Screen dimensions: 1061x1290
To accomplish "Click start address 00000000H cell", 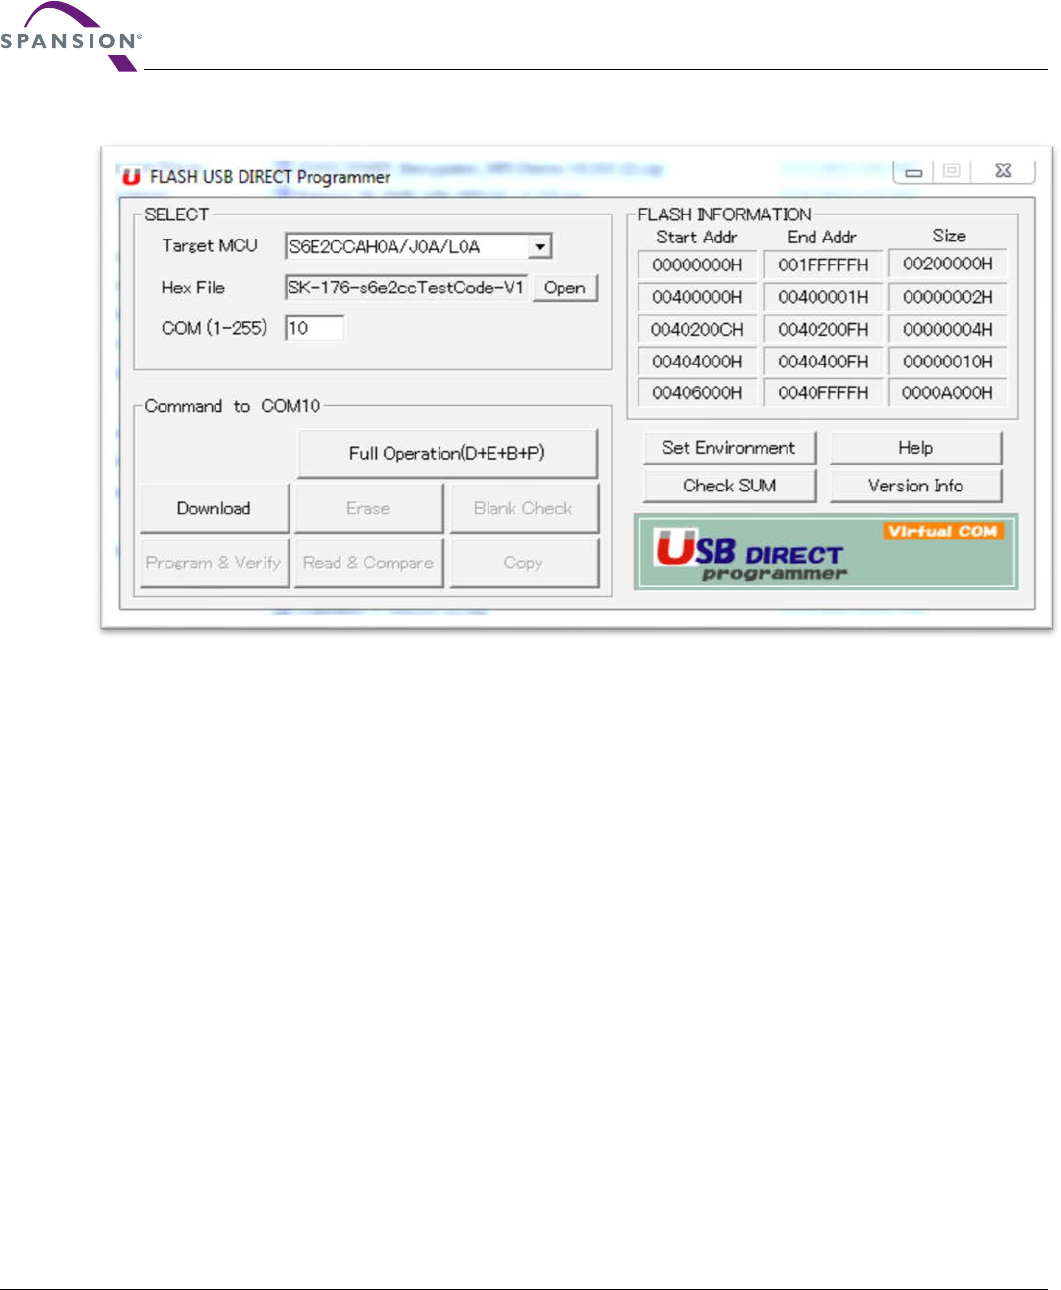I will coord(697,265).
